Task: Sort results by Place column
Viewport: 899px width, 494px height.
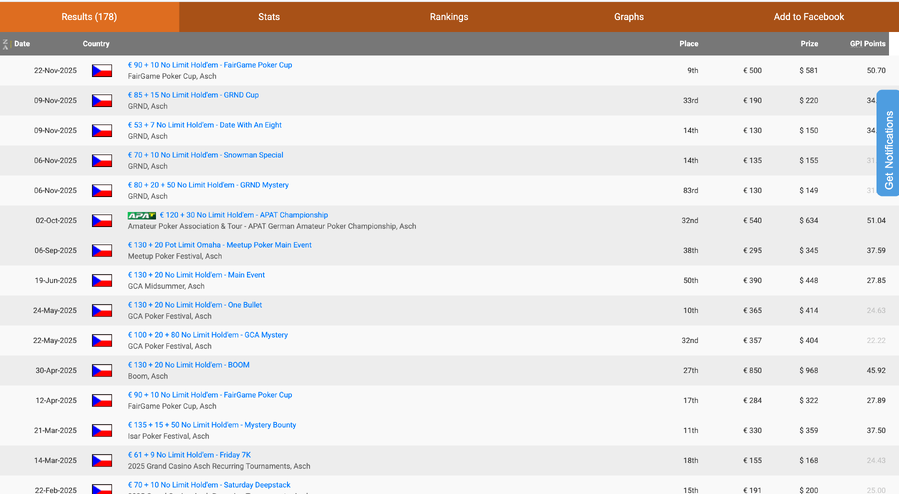Action: [x=688, y=44]
